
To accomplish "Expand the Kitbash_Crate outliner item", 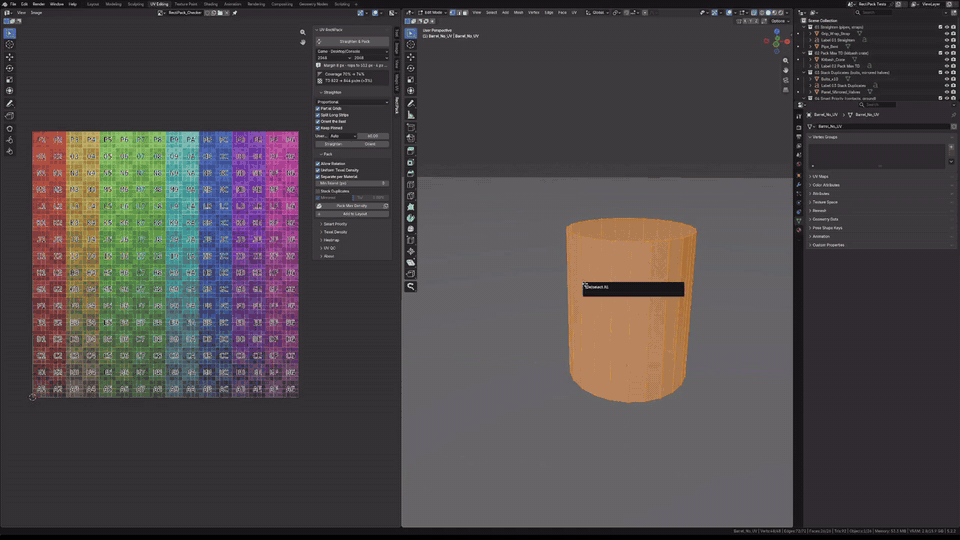I will [810, 59].
